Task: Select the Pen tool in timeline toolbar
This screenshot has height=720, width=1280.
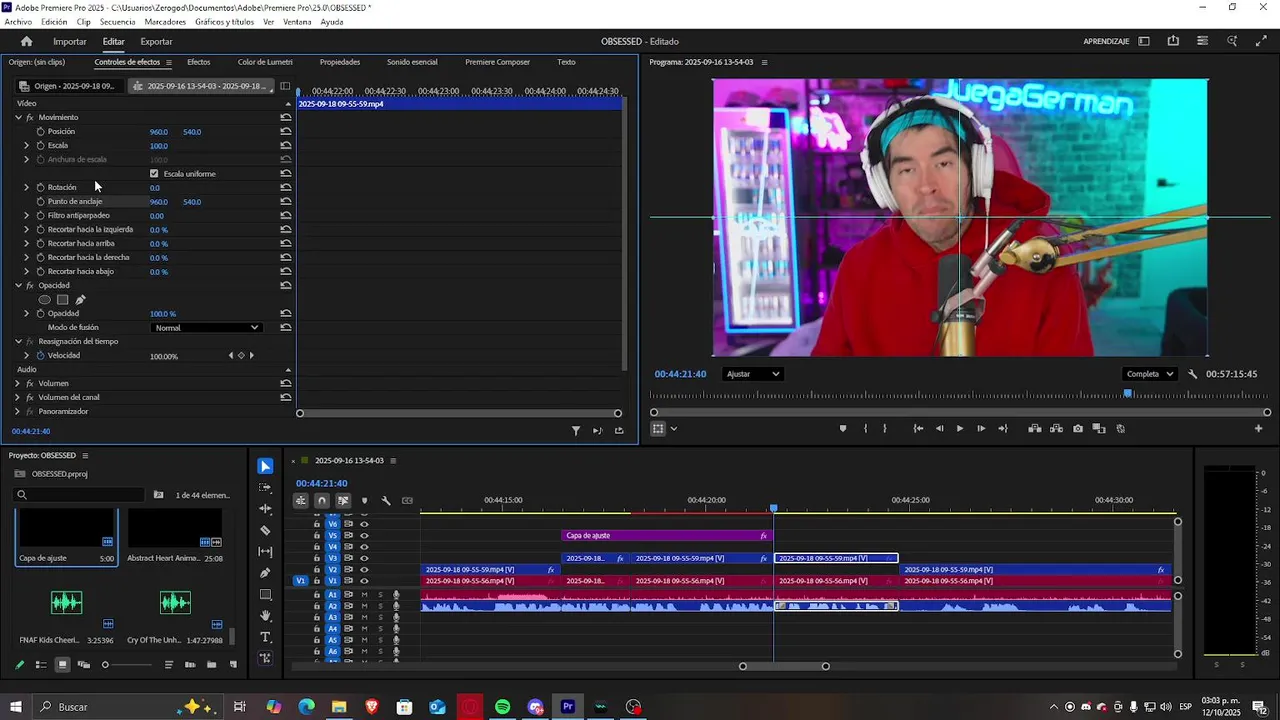Action: [265, 573]
